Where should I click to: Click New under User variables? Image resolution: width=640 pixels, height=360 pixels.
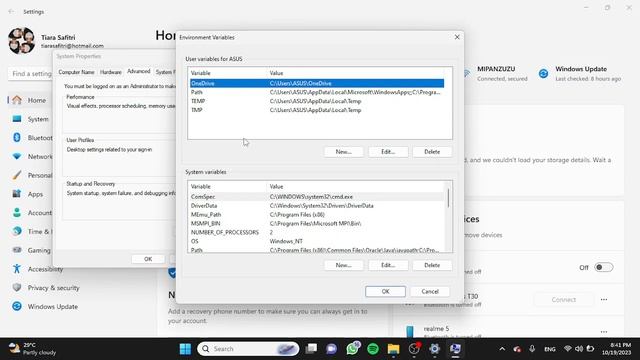pos(343,152)
